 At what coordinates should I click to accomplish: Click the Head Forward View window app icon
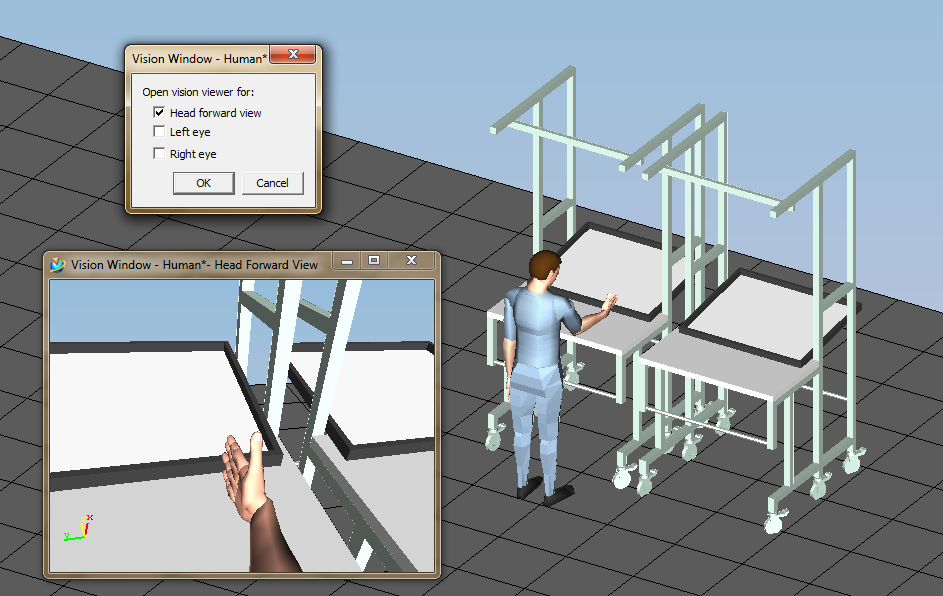pos(57,265)
